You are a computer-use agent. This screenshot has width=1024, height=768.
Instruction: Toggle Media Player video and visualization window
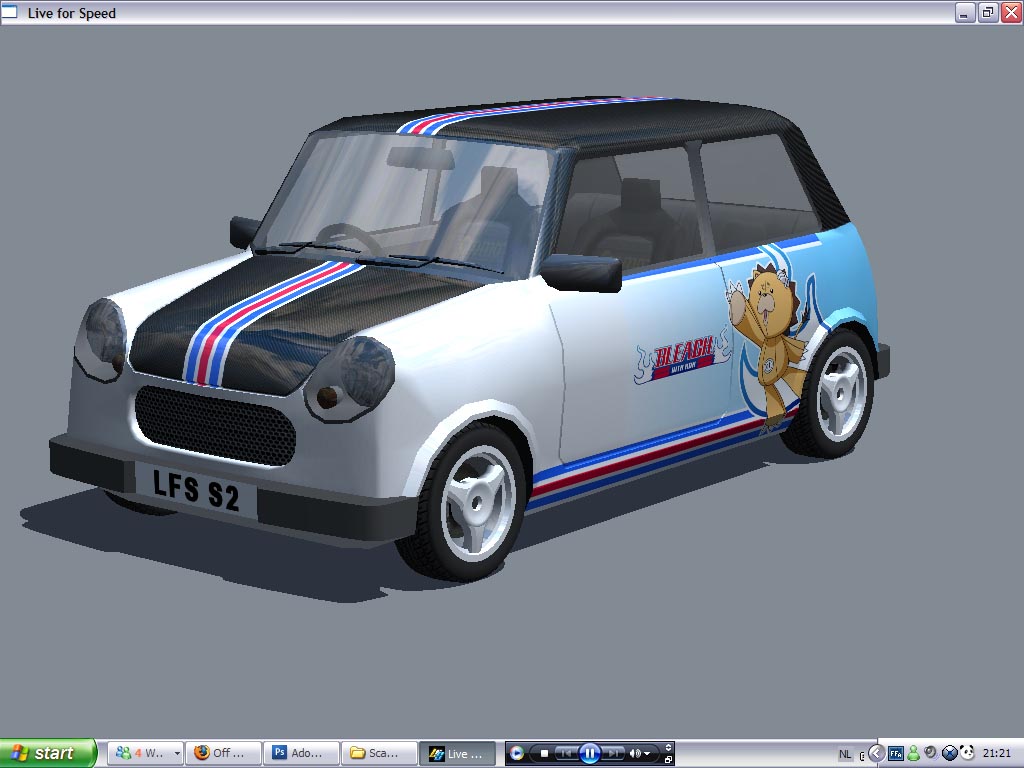pyautogui.click(x=668, y=747)
